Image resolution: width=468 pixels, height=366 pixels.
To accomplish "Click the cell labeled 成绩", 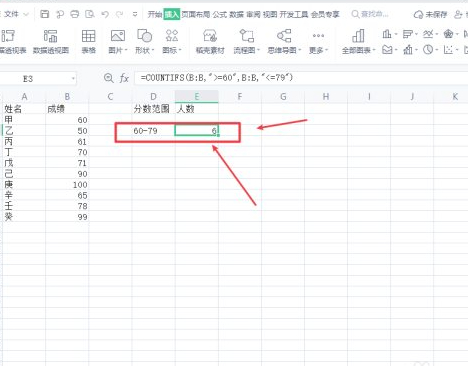I will point(67,109).
